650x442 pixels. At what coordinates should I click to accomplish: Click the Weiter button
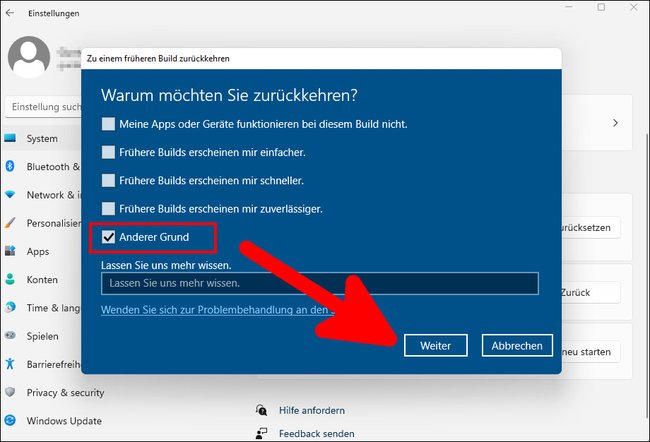436,345
